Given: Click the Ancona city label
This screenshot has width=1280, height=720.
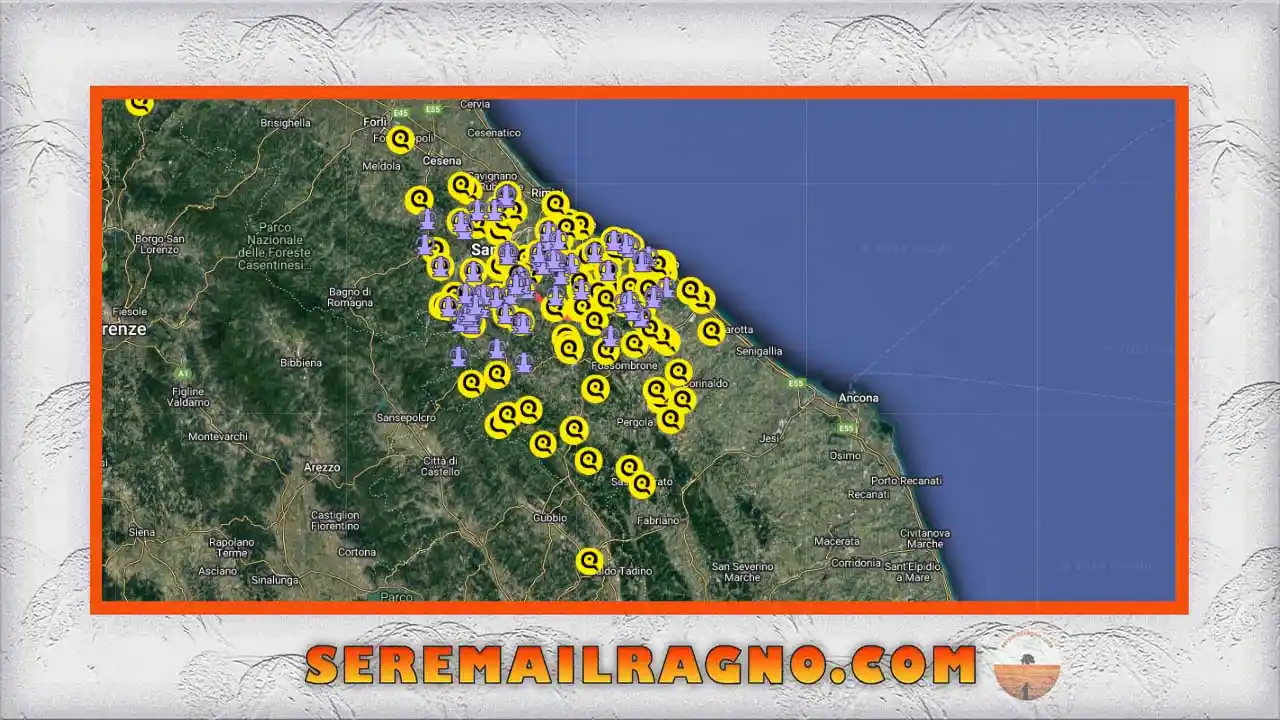Looking at the screenshot, I should click(859, 398).
